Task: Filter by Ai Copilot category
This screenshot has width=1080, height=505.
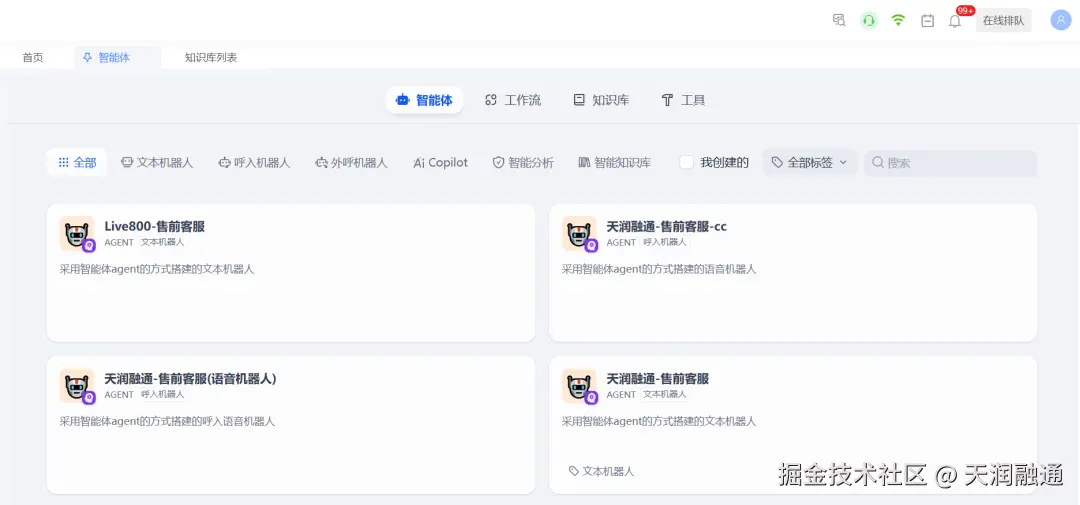Action: tap(440, 163)
